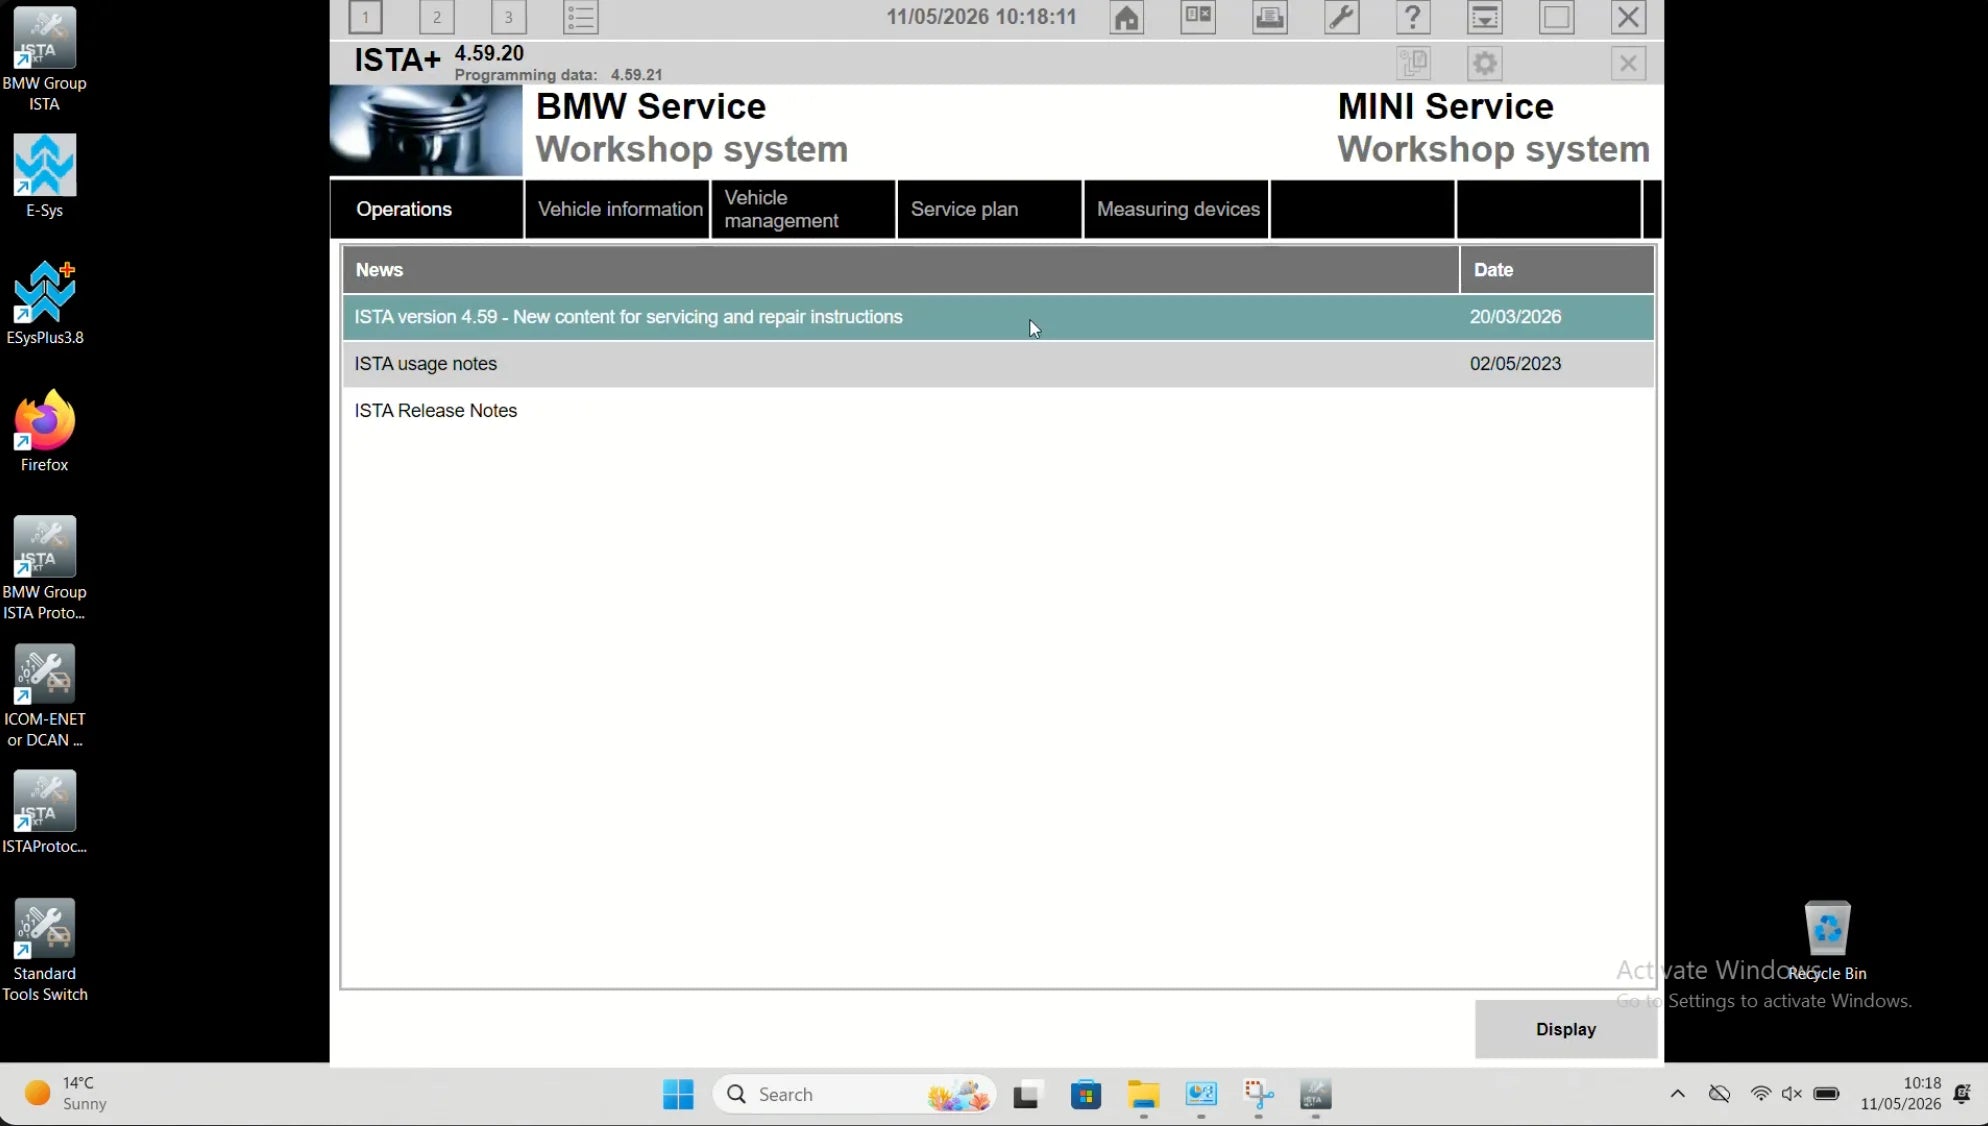Open ESysPlus3.8 desktop shortcut
Viewport: 1988px width, 1126px height.
point(44,303)
